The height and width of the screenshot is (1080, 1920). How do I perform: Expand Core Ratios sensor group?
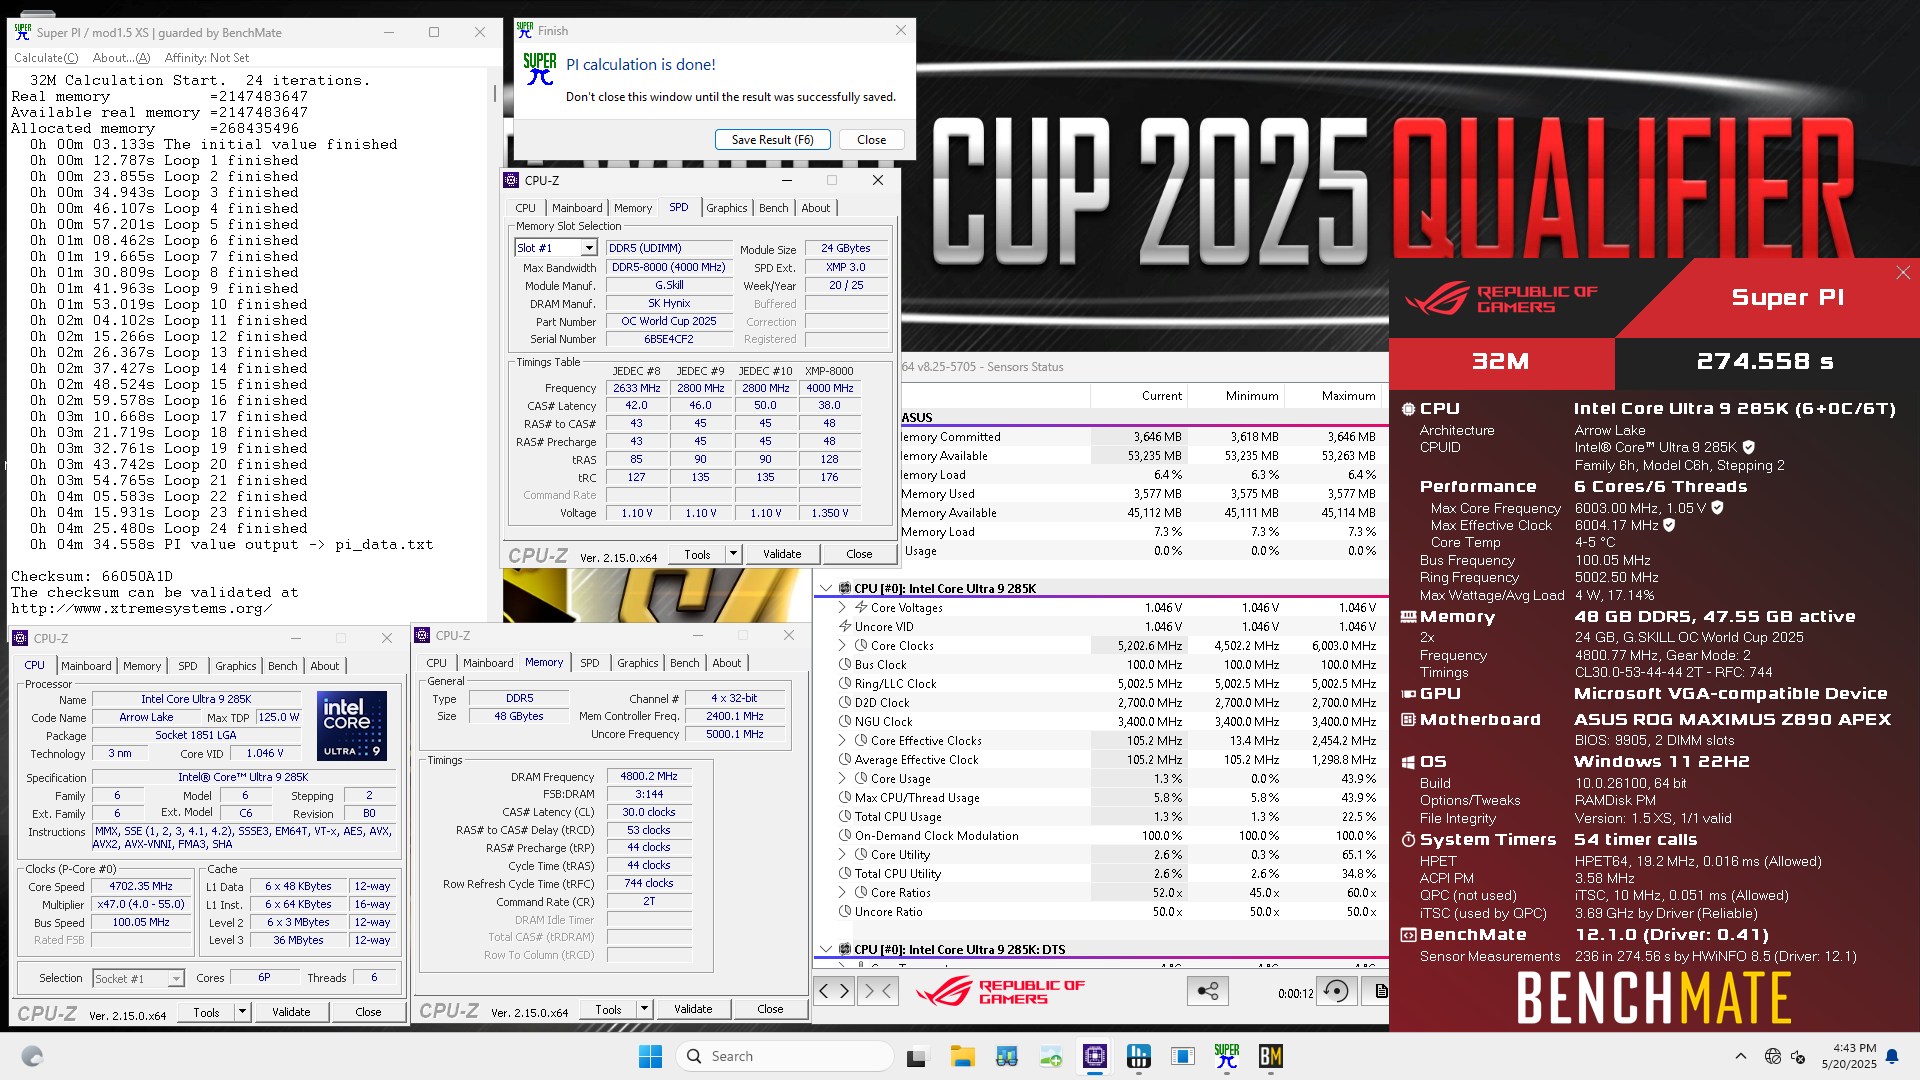pyautogui.click(x=842, y=892)
